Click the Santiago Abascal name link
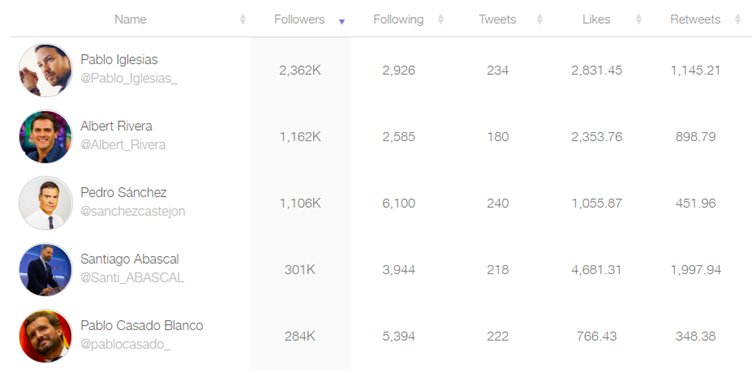This screenshot has height=373, width=752. (129, 259)
